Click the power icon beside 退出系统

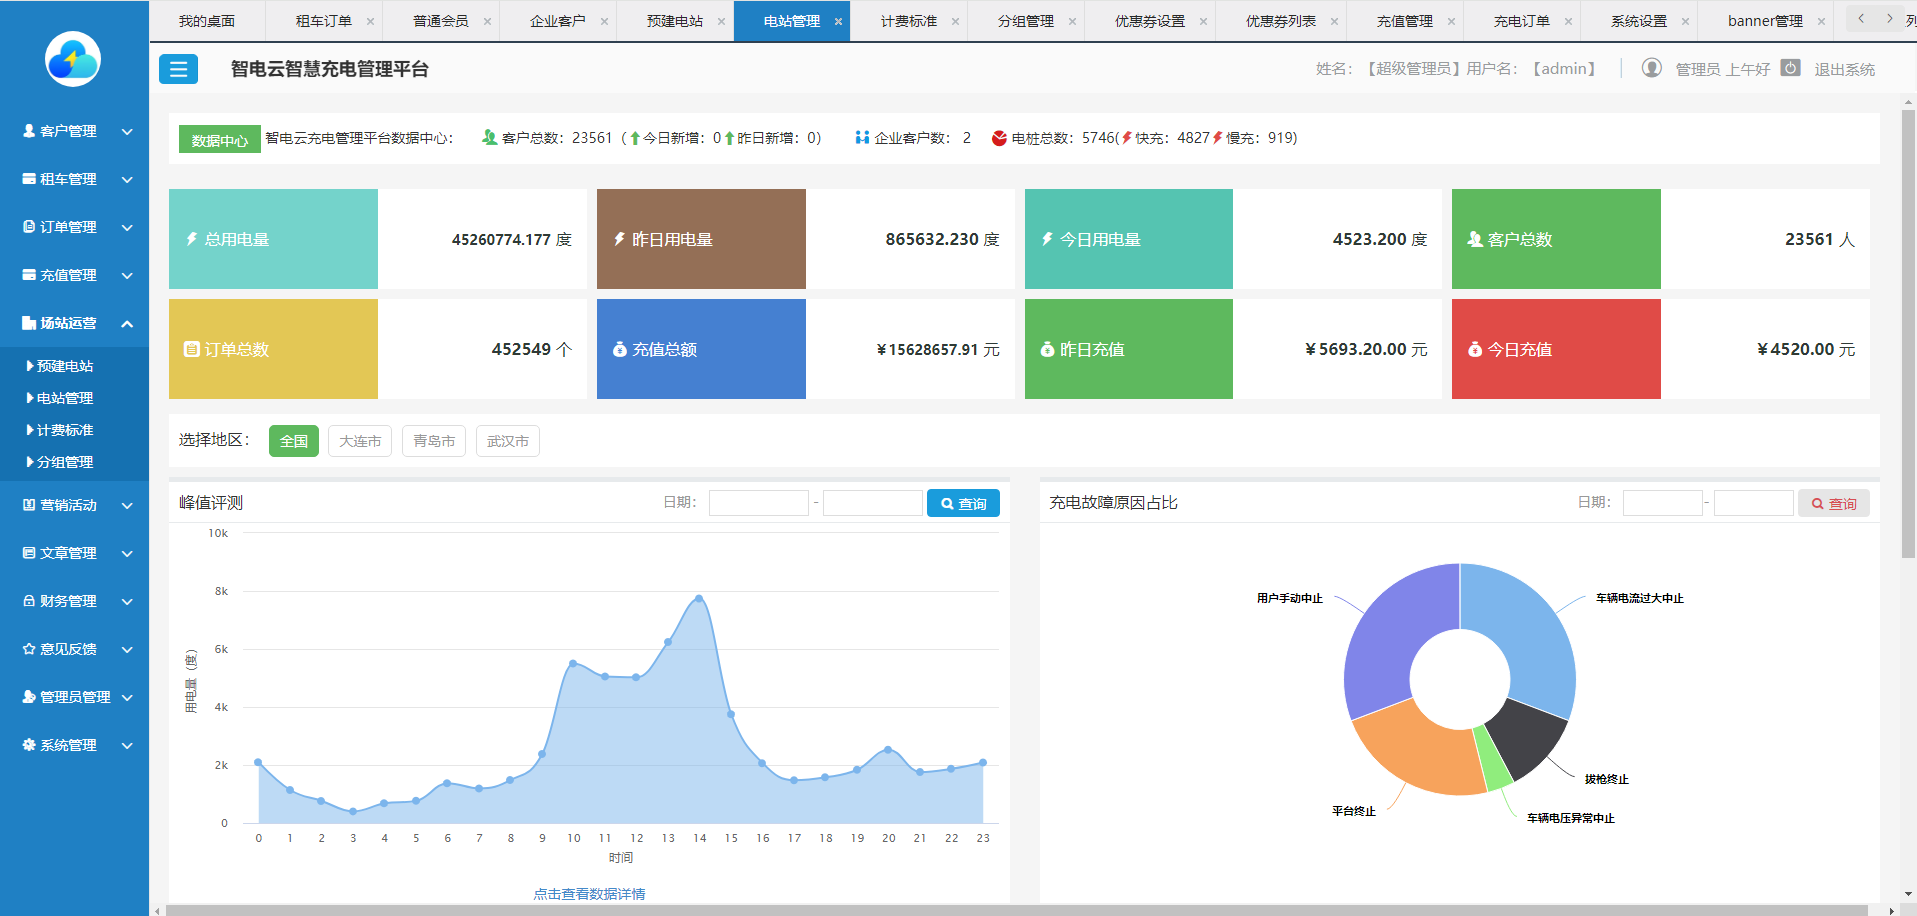tap(1791, 68)
